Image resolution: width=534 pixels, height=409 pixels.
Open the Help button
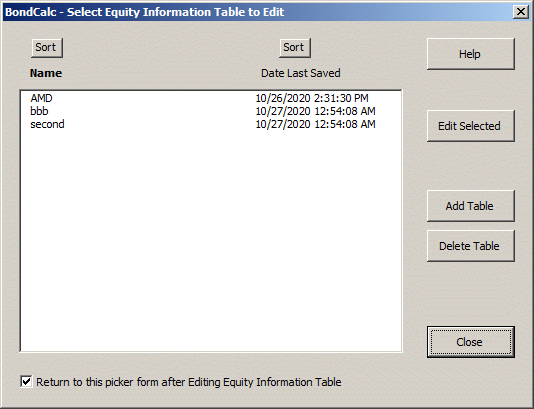471,54
